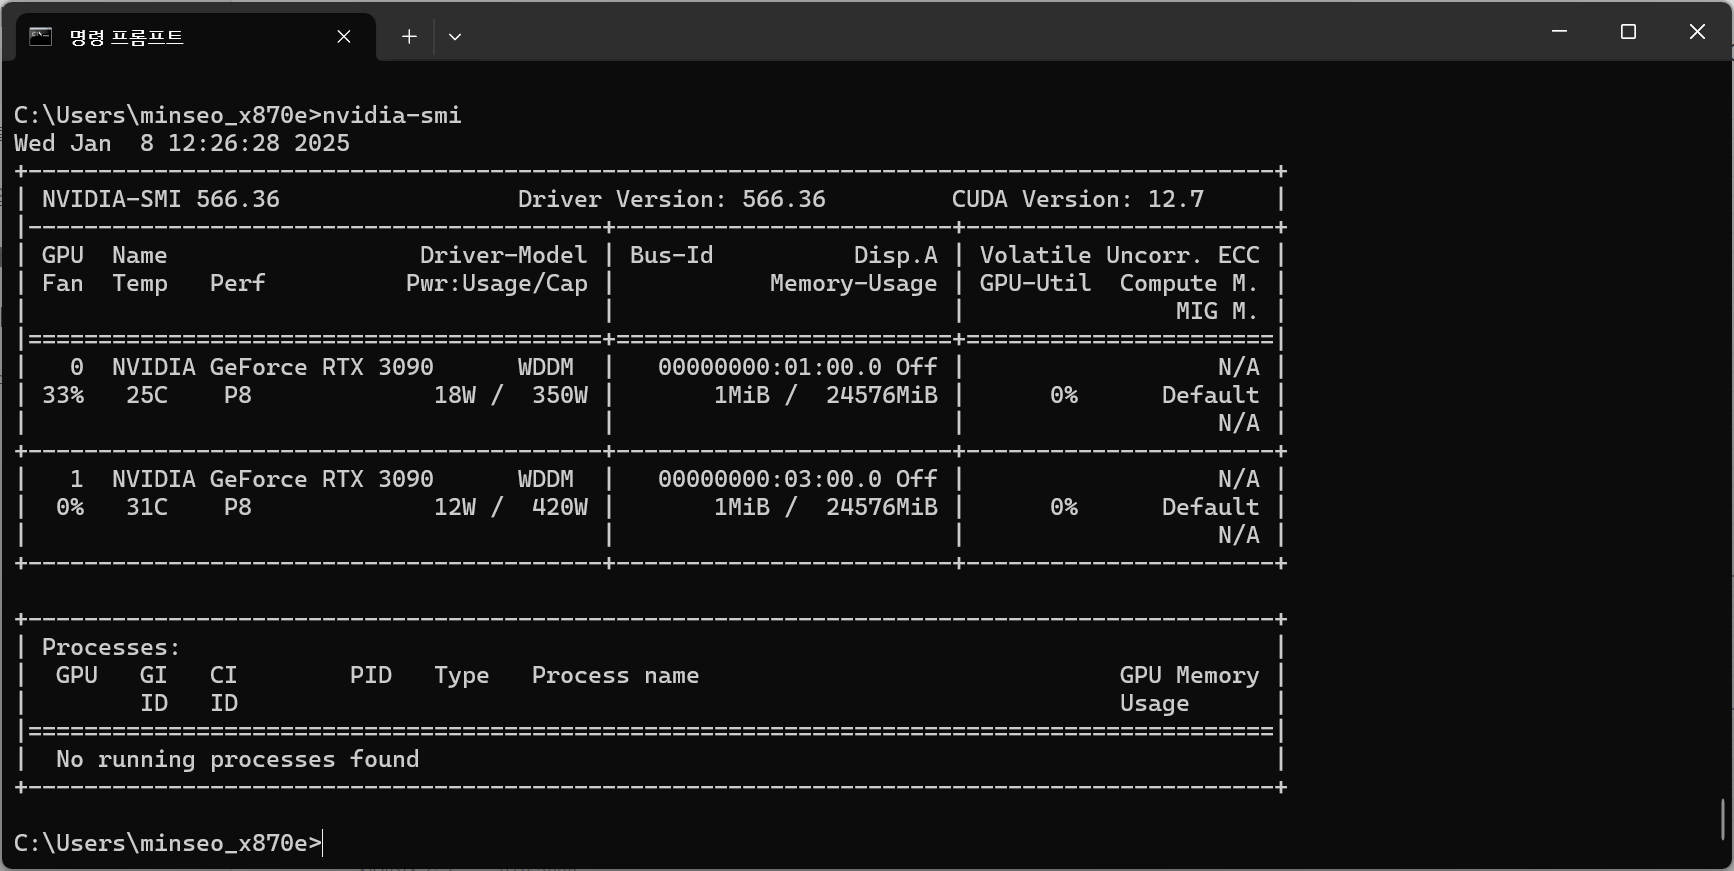The height and width of the screenshot is (871, 1734).
Task: Click GPU 1 memory 1MiB / 24576MiB
Action: [x=826, y=507]
